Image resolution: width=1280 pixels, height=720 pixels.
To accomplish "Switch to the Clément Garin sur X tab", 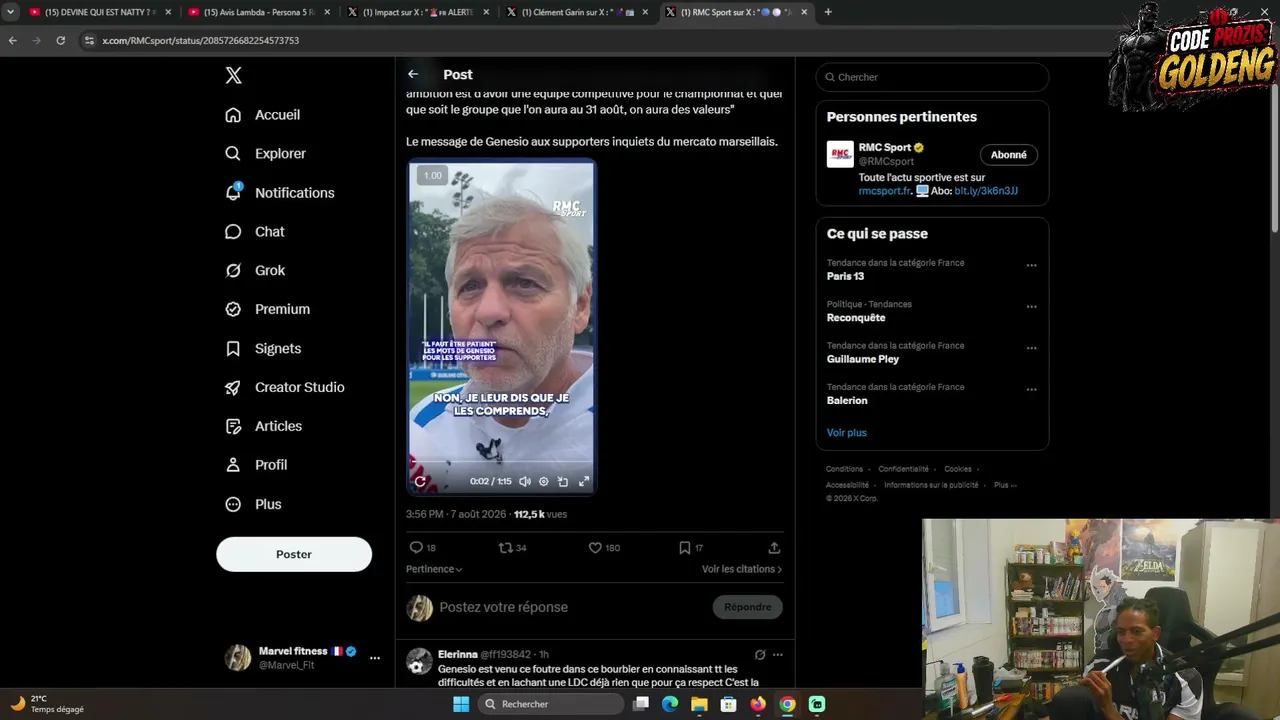I will [x=577, y=12].
